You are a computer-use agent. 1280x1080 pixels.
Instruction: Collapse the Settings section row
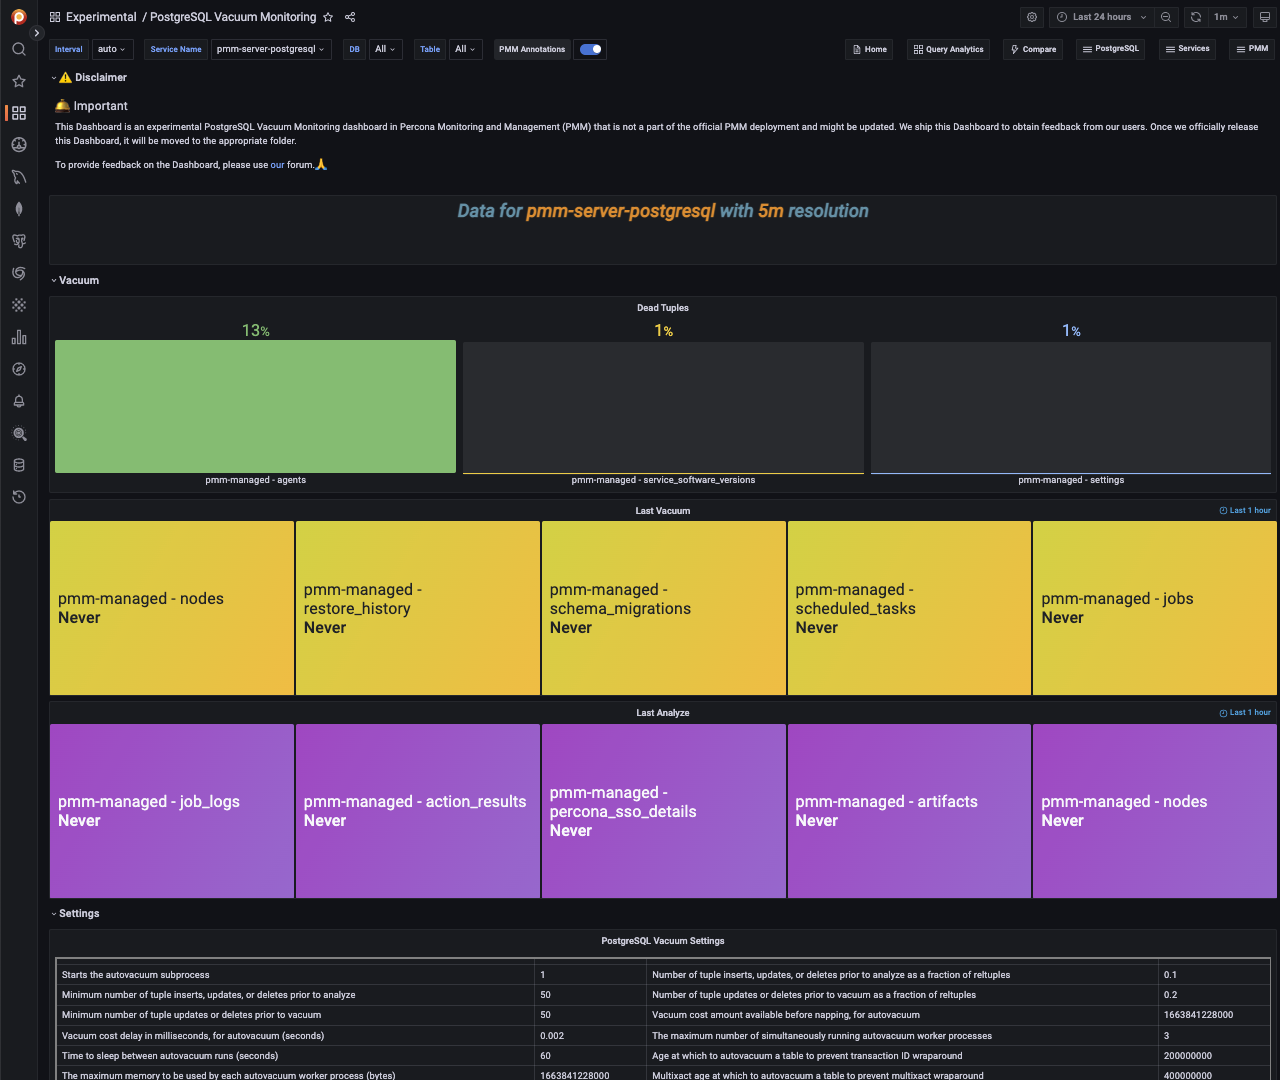tap(78, 914)
